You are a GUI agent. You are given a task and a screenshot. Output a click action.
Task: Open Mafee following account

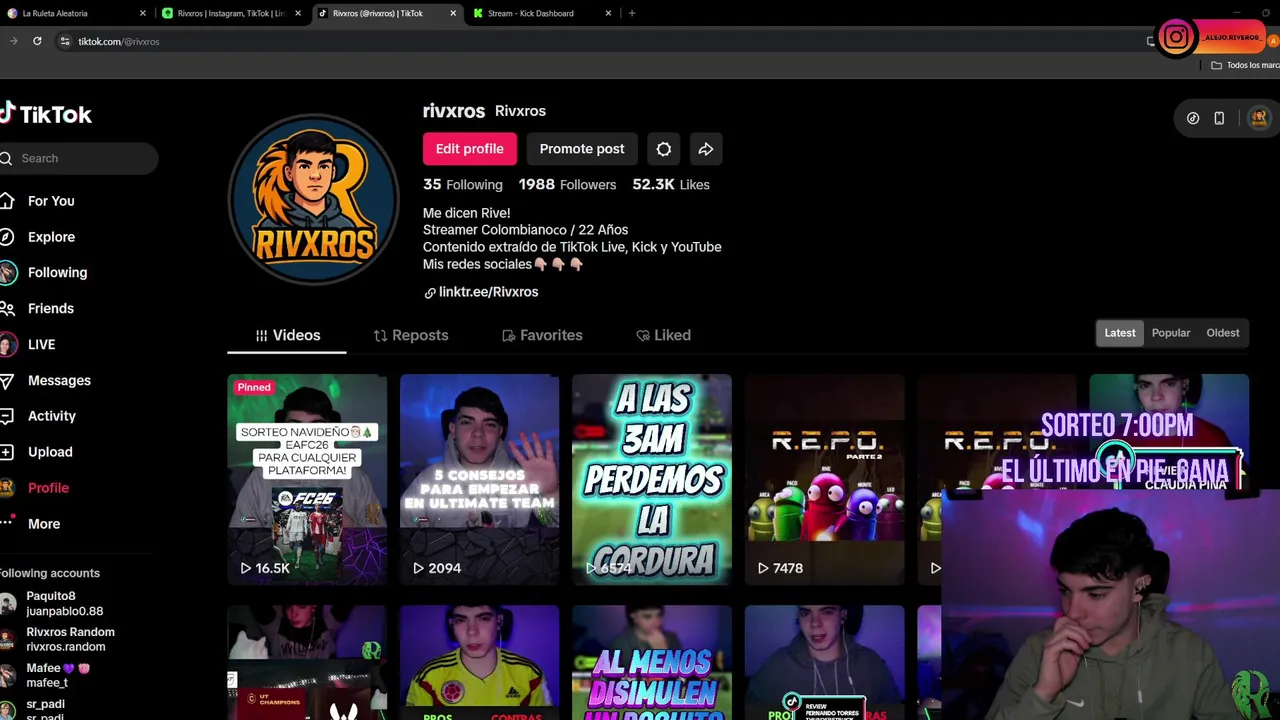[x=47, y=675]
